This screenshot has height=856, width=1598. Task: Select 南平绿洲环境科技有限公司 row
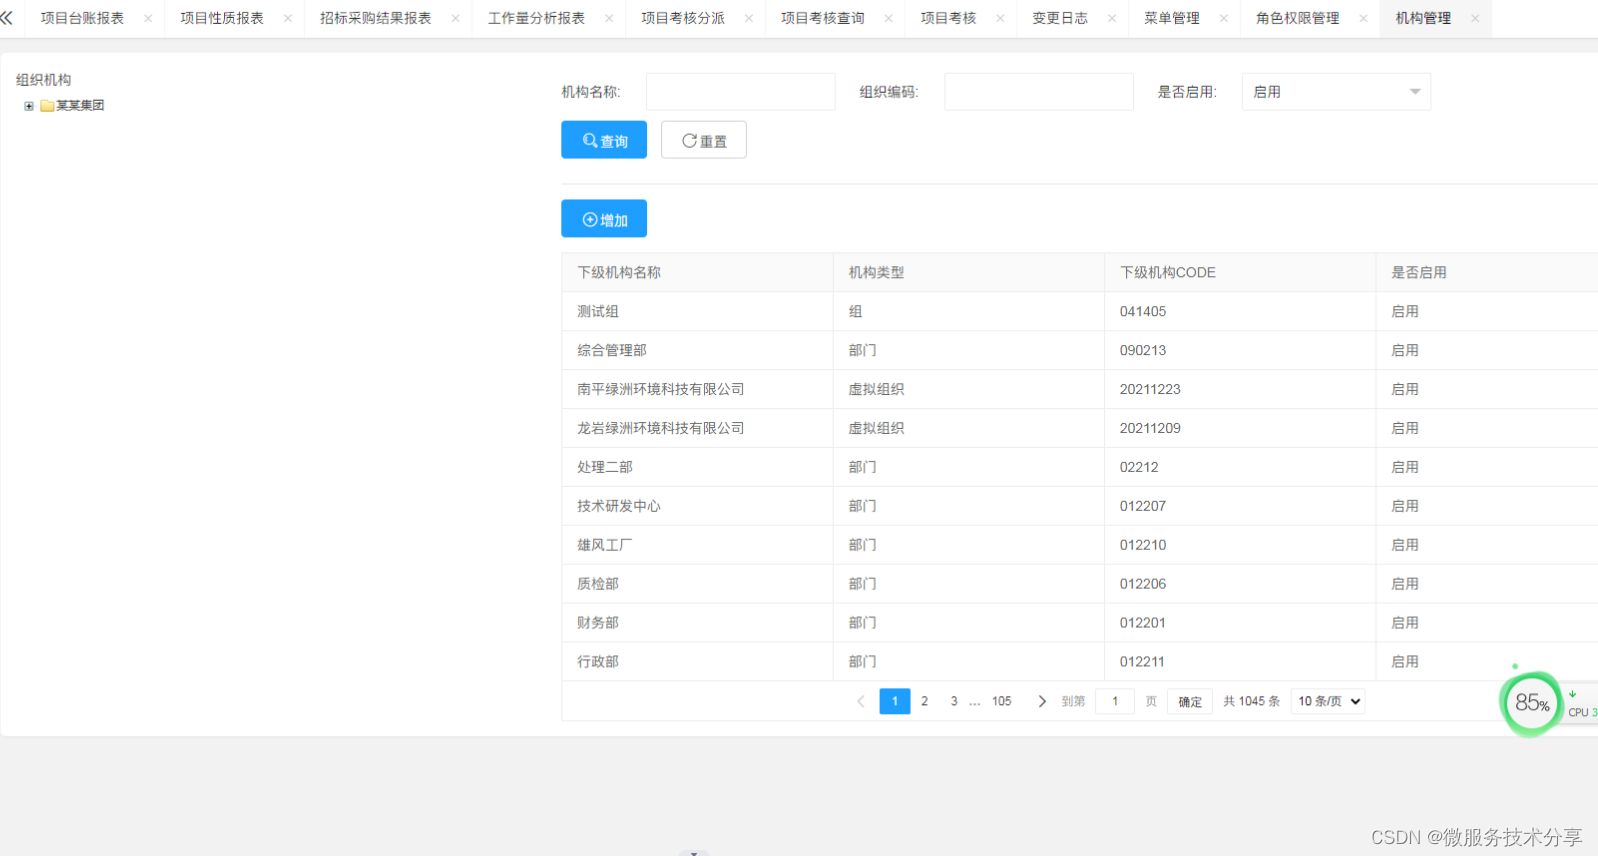tap(1080, 389)
